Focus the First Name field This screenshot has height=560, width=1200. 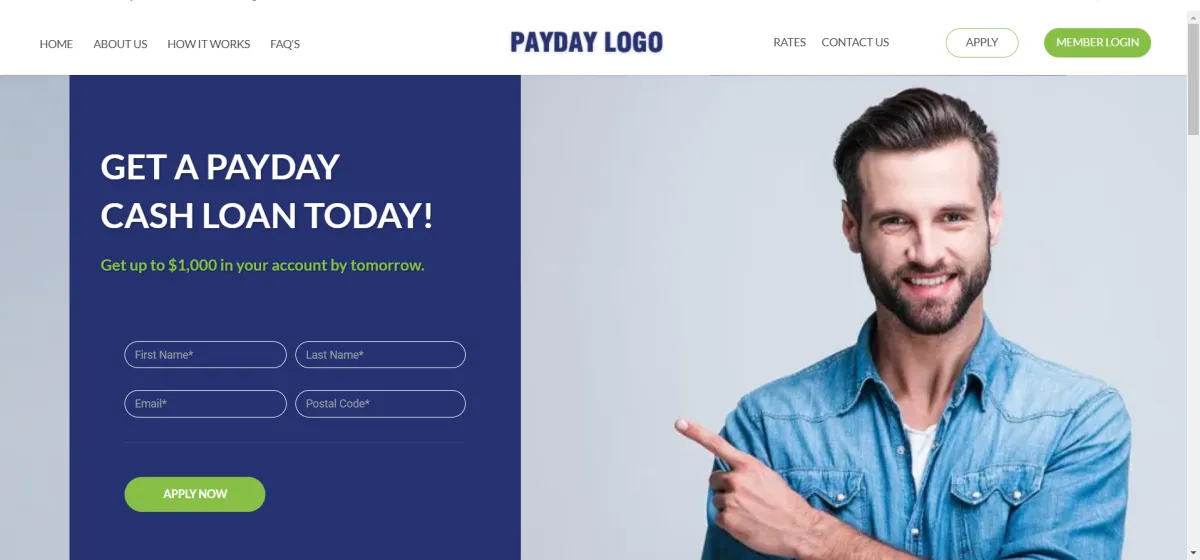(205, 355)
